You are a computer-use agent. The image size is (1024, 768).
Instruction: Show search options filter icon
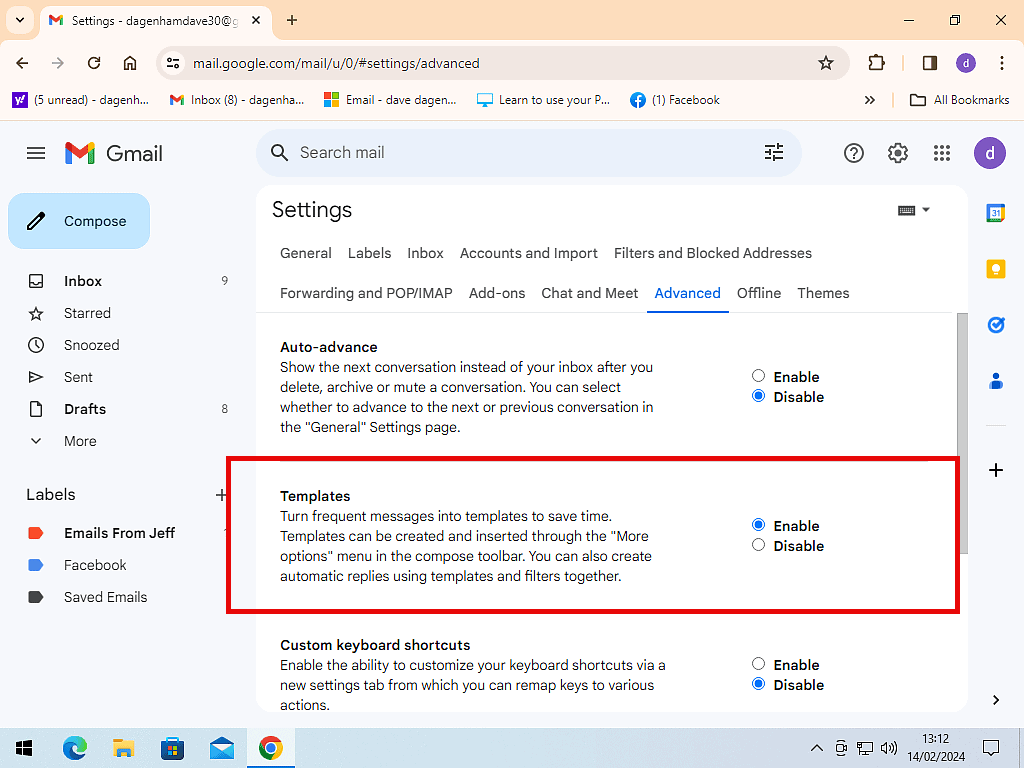pos(774,152)
